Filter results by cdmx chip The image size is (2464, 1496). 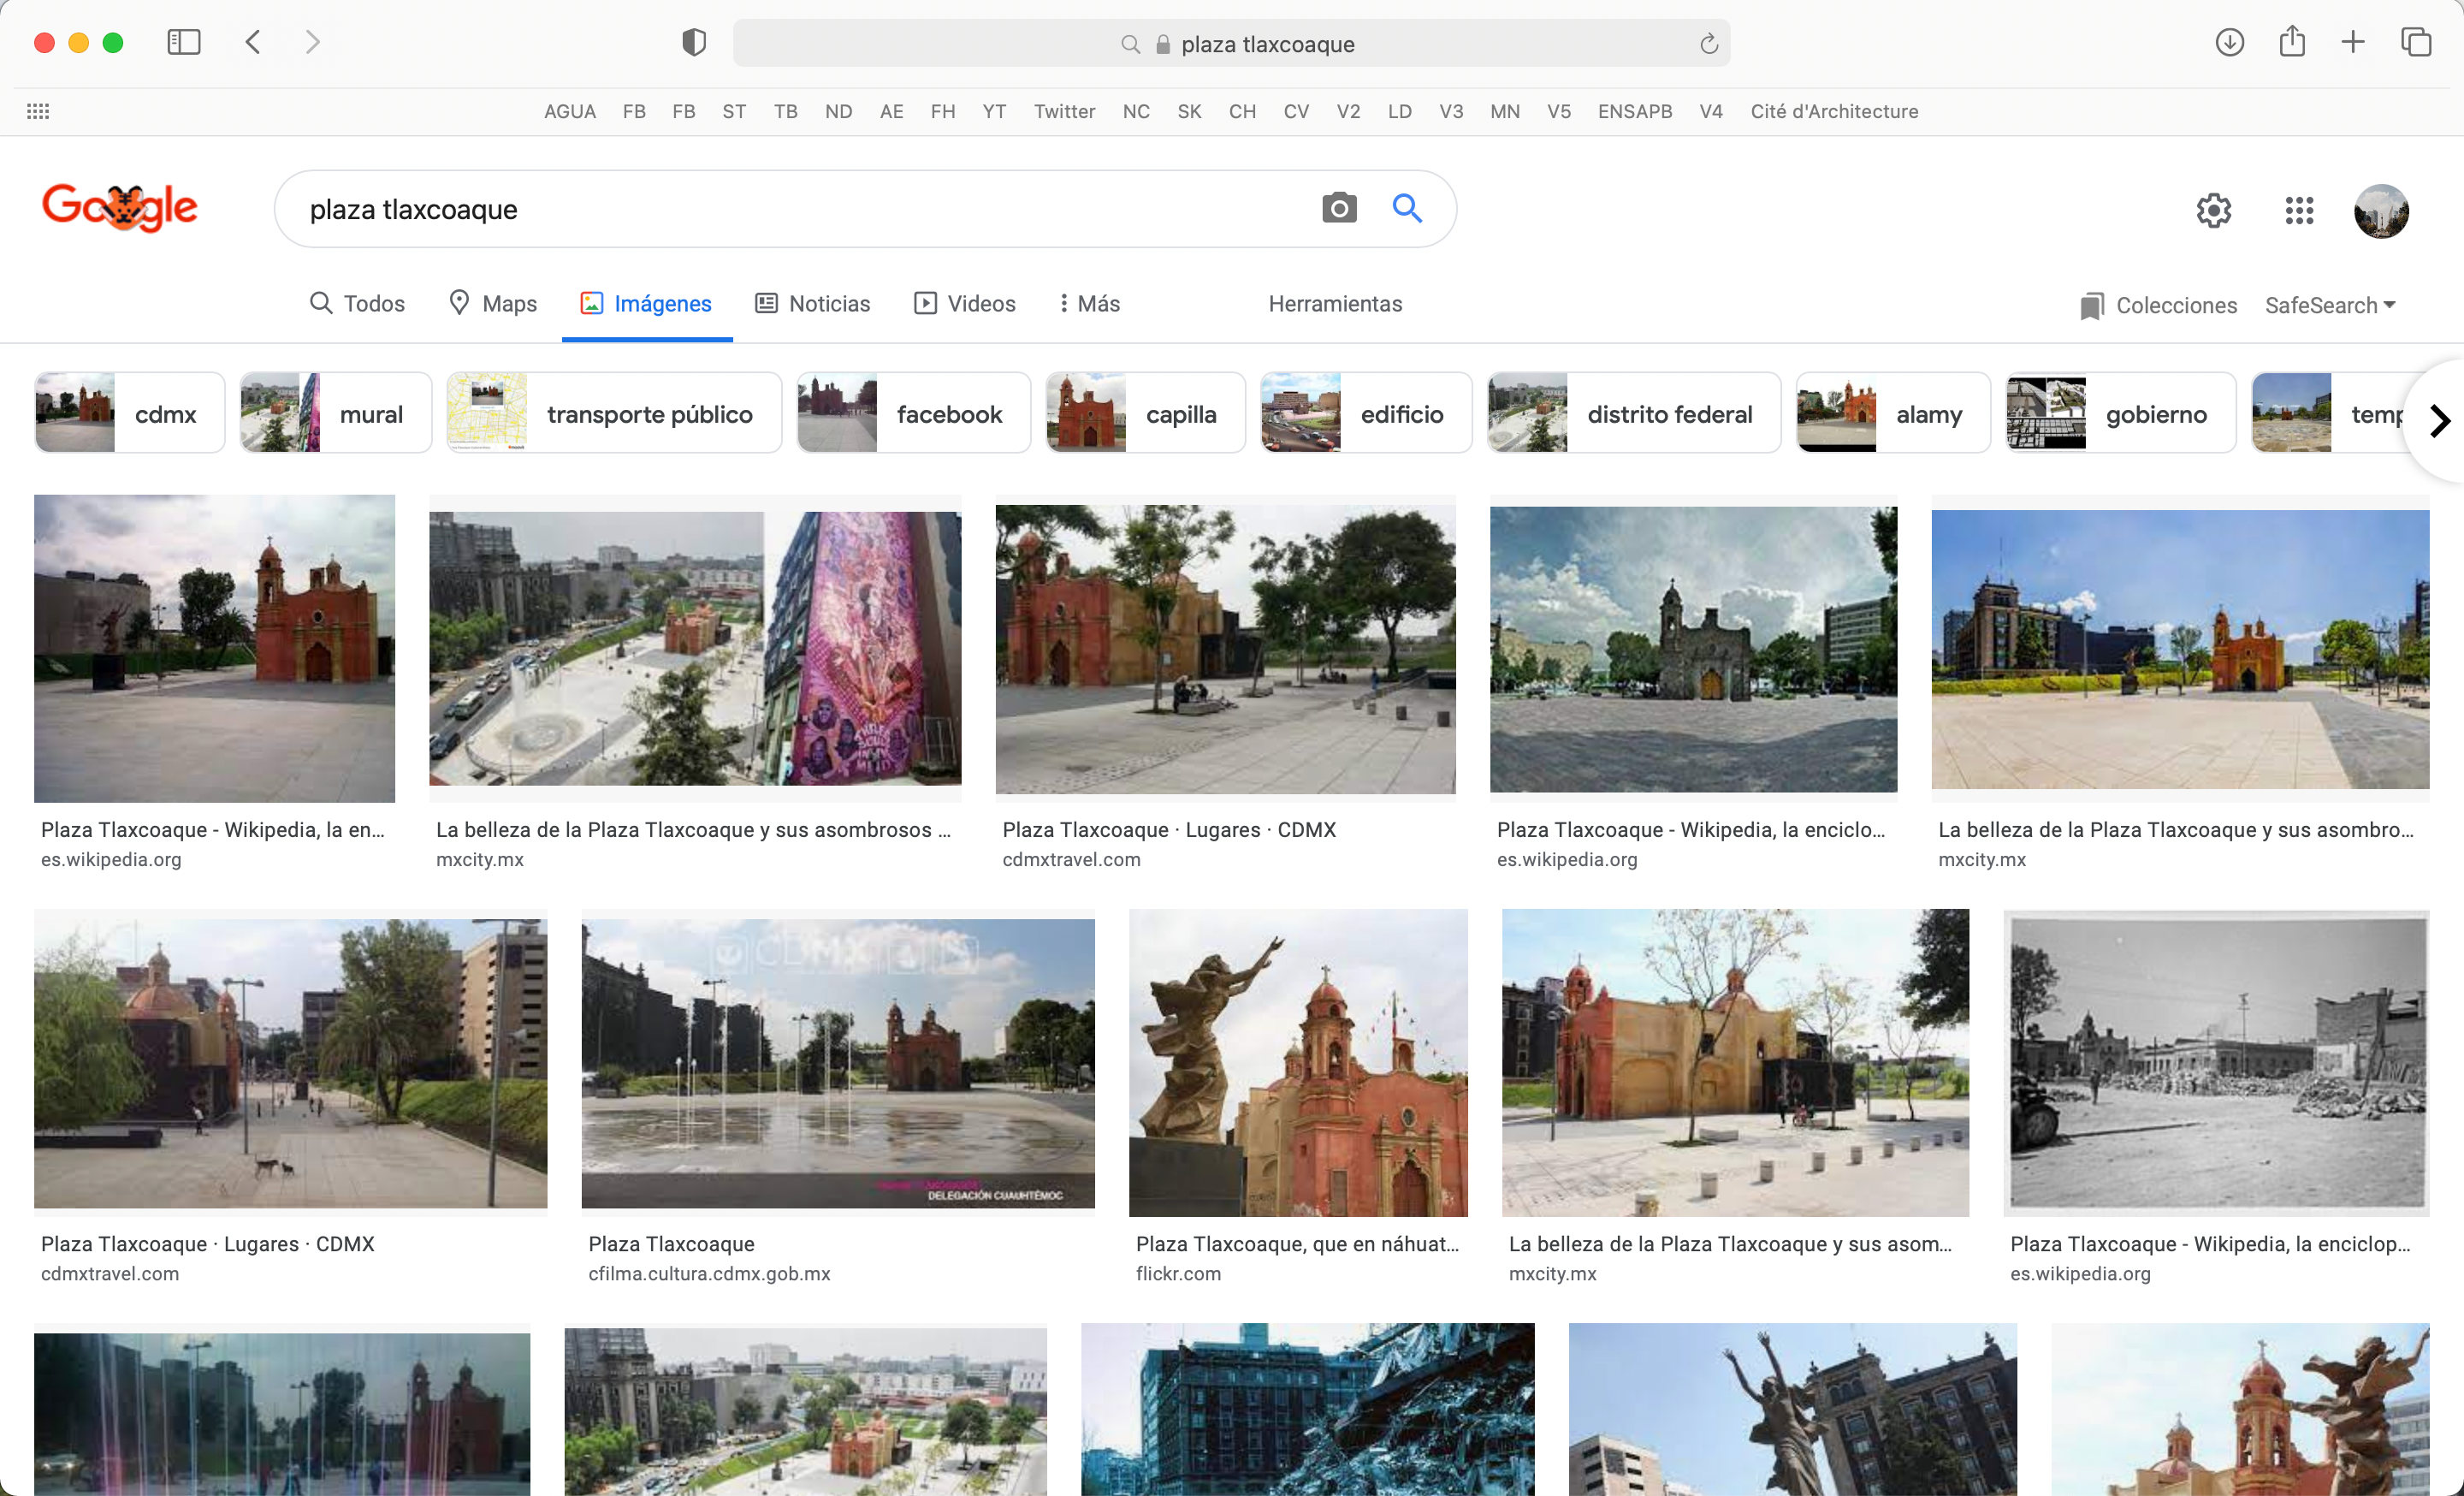[130, 413]
